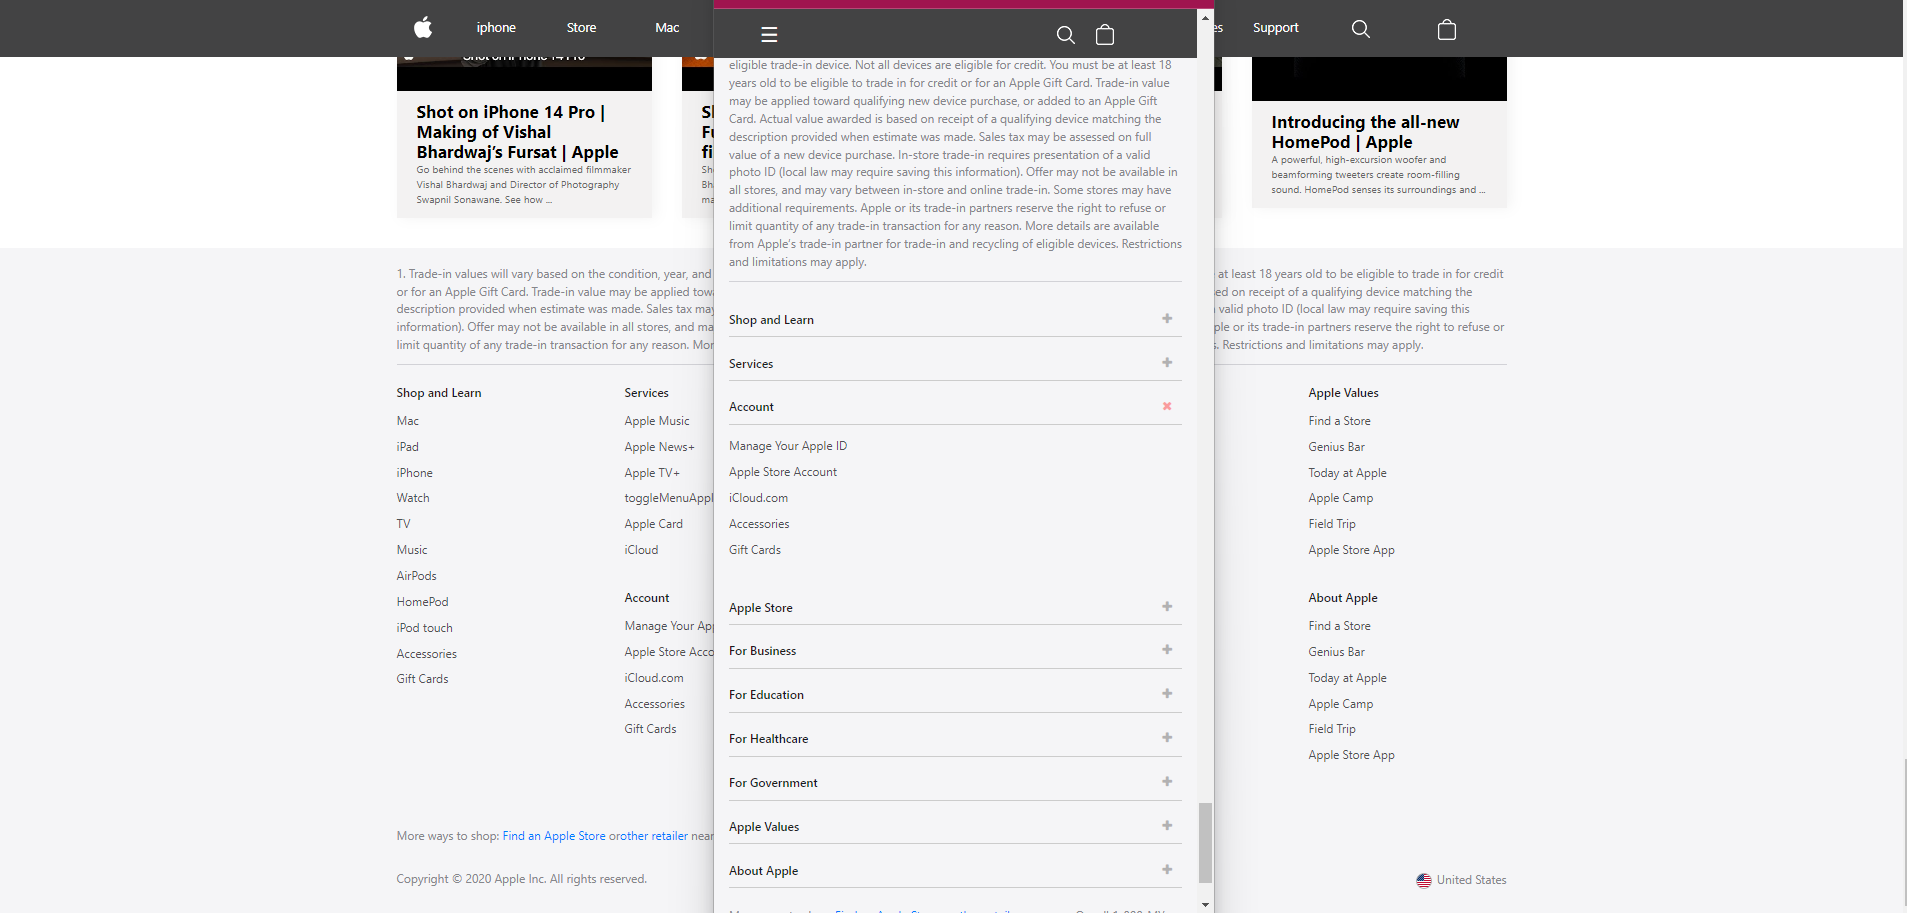
Task: Click the Apple logo in the navigation bar
Action: 423,28
